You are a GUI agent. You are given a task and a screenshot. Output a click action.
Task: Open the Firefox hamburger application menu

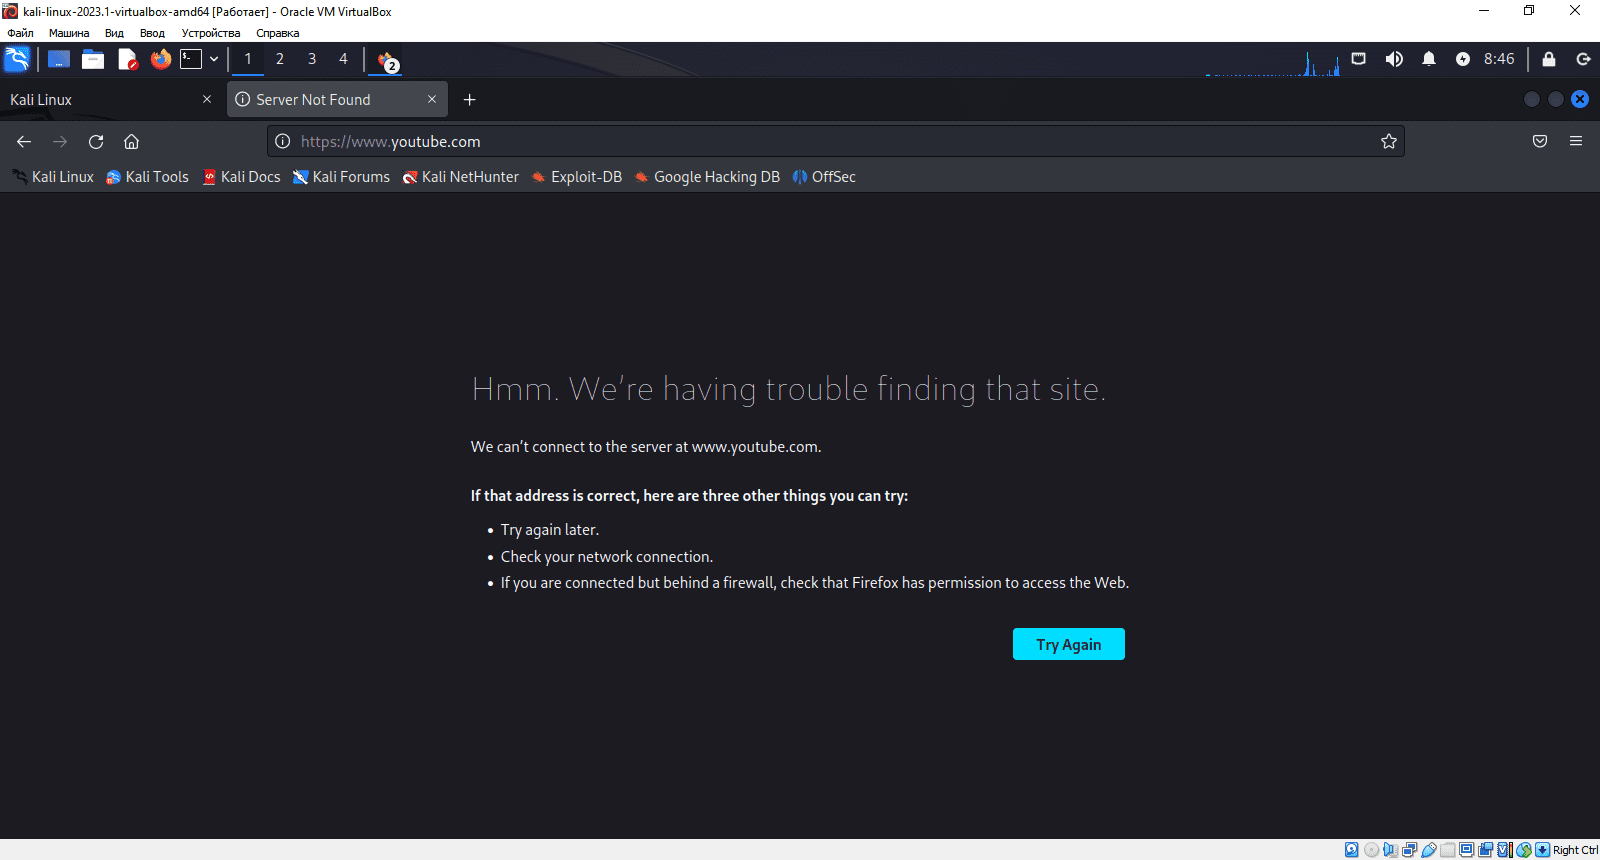pos(1576,142)
